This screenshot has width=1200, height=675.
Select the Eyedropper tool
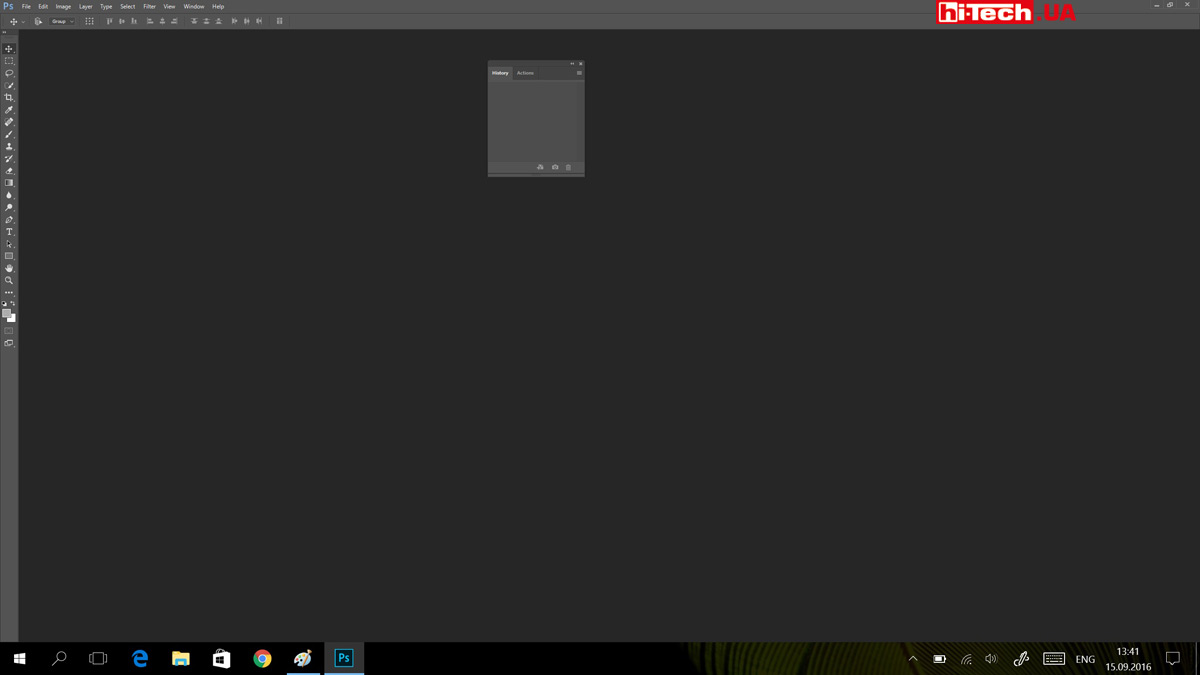[x=9, y=110]
